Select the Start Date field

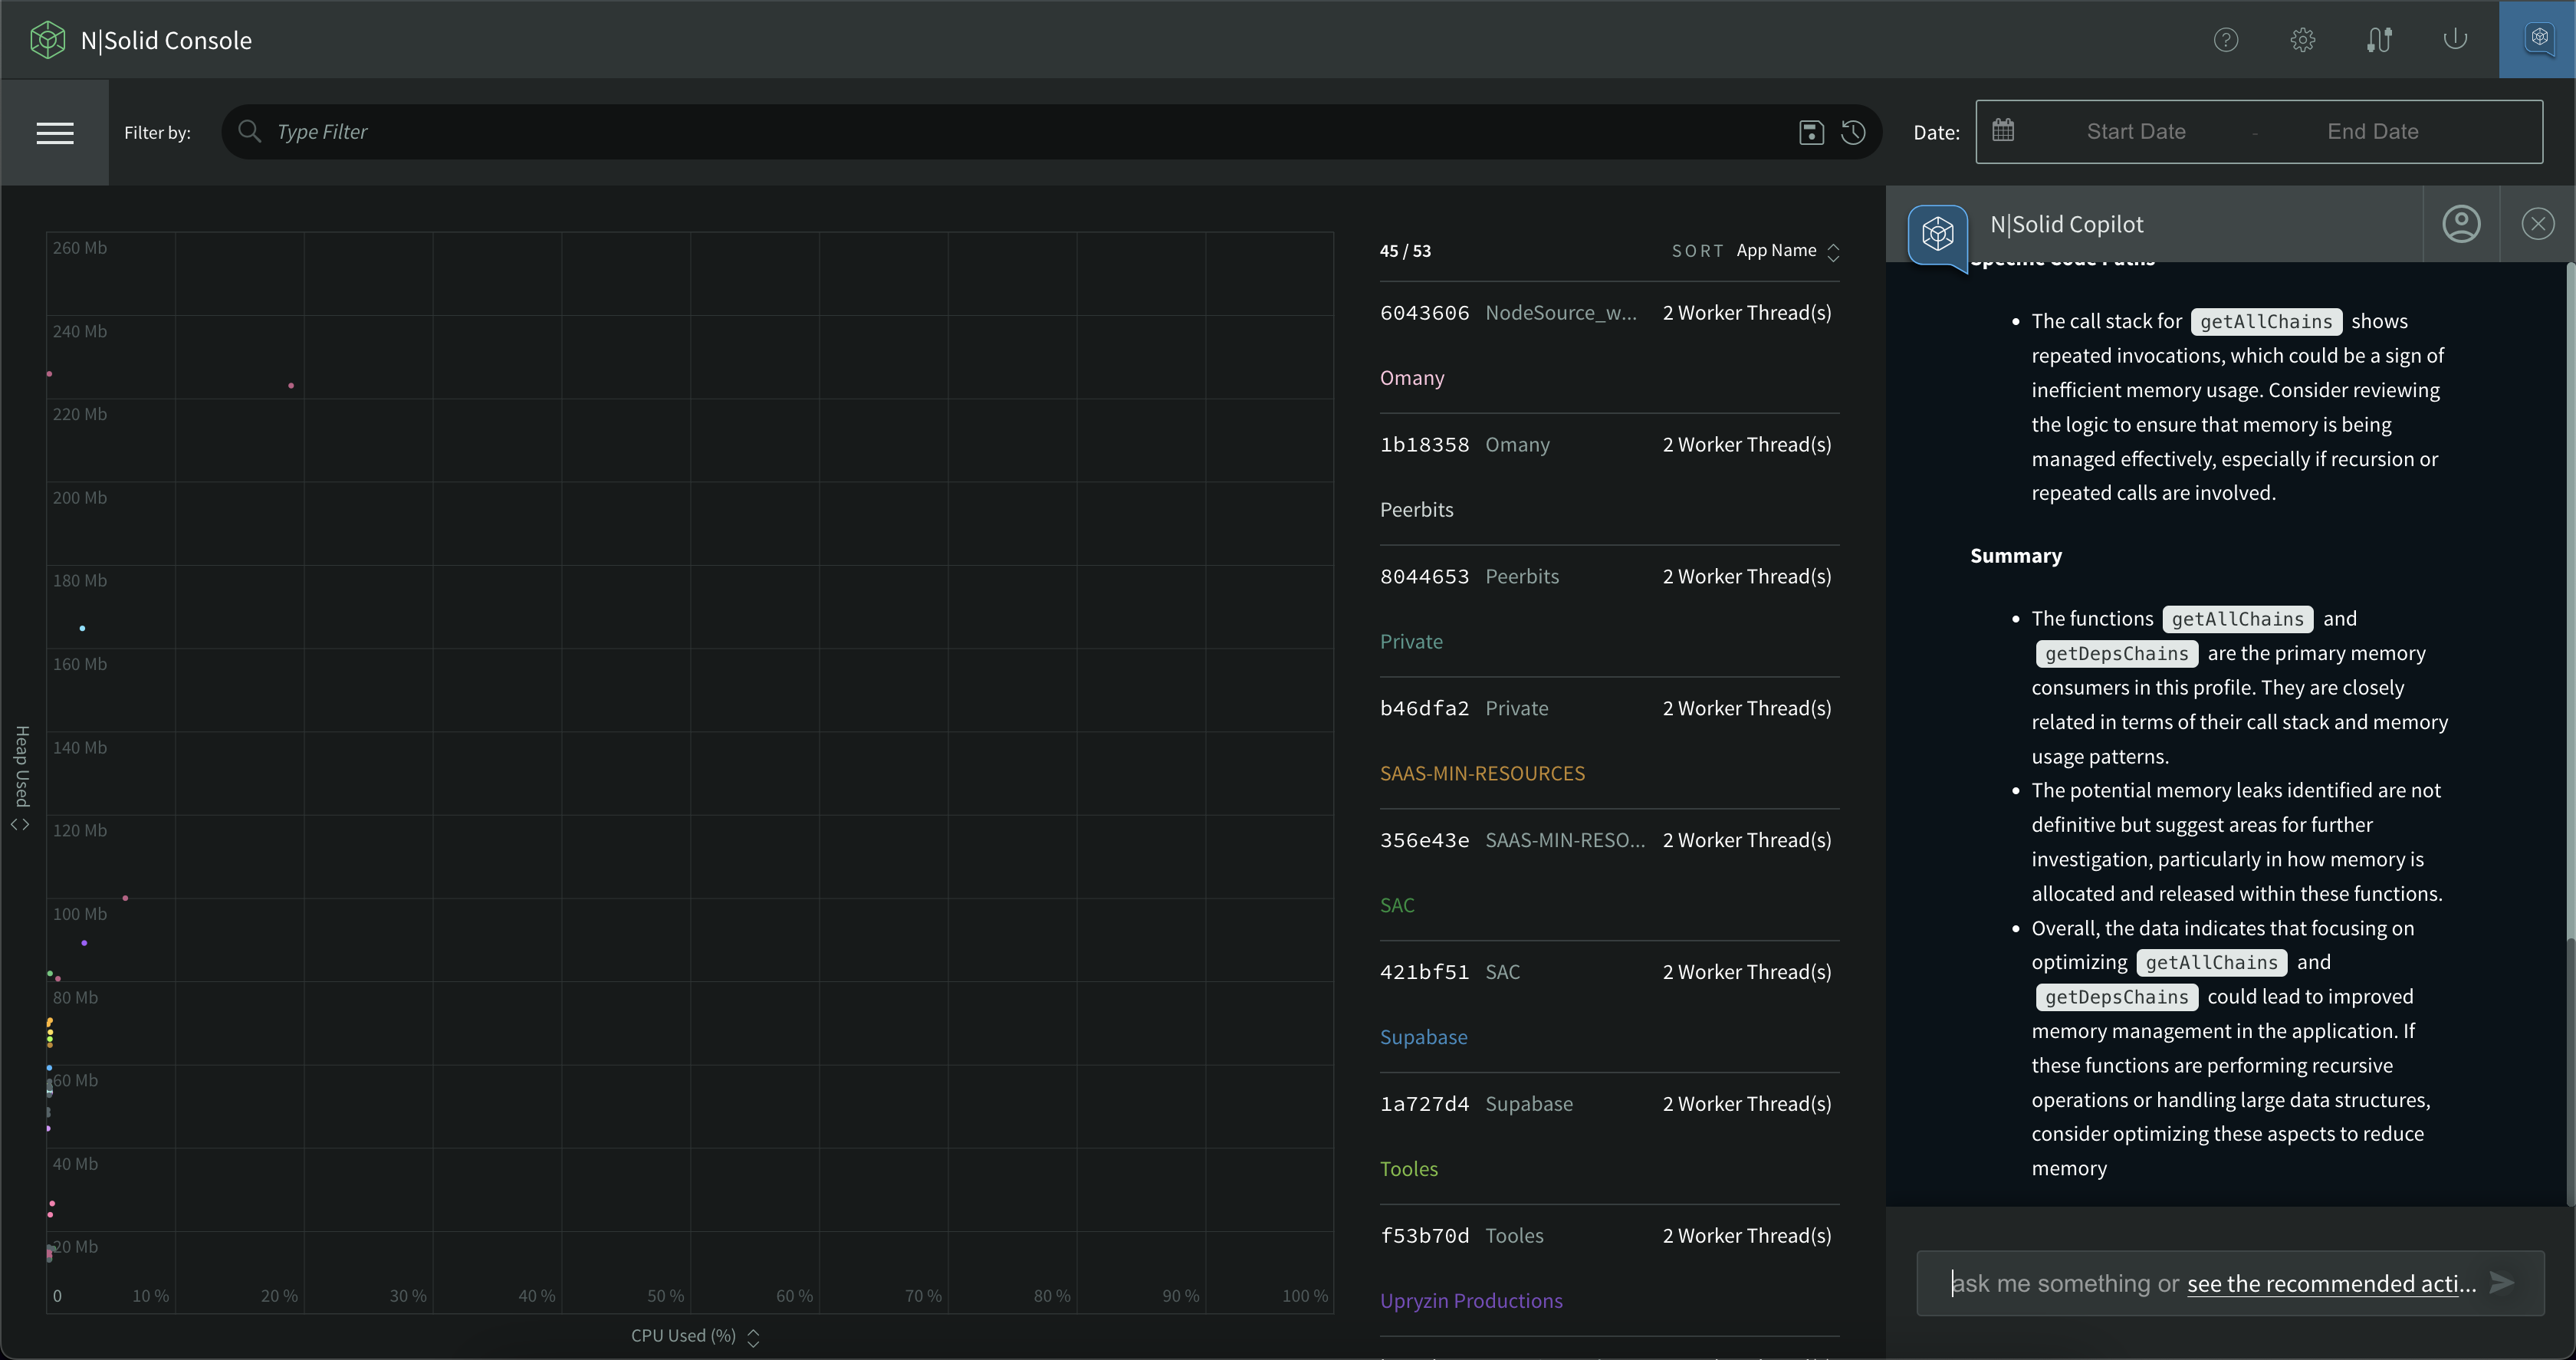coord(2136,131)
